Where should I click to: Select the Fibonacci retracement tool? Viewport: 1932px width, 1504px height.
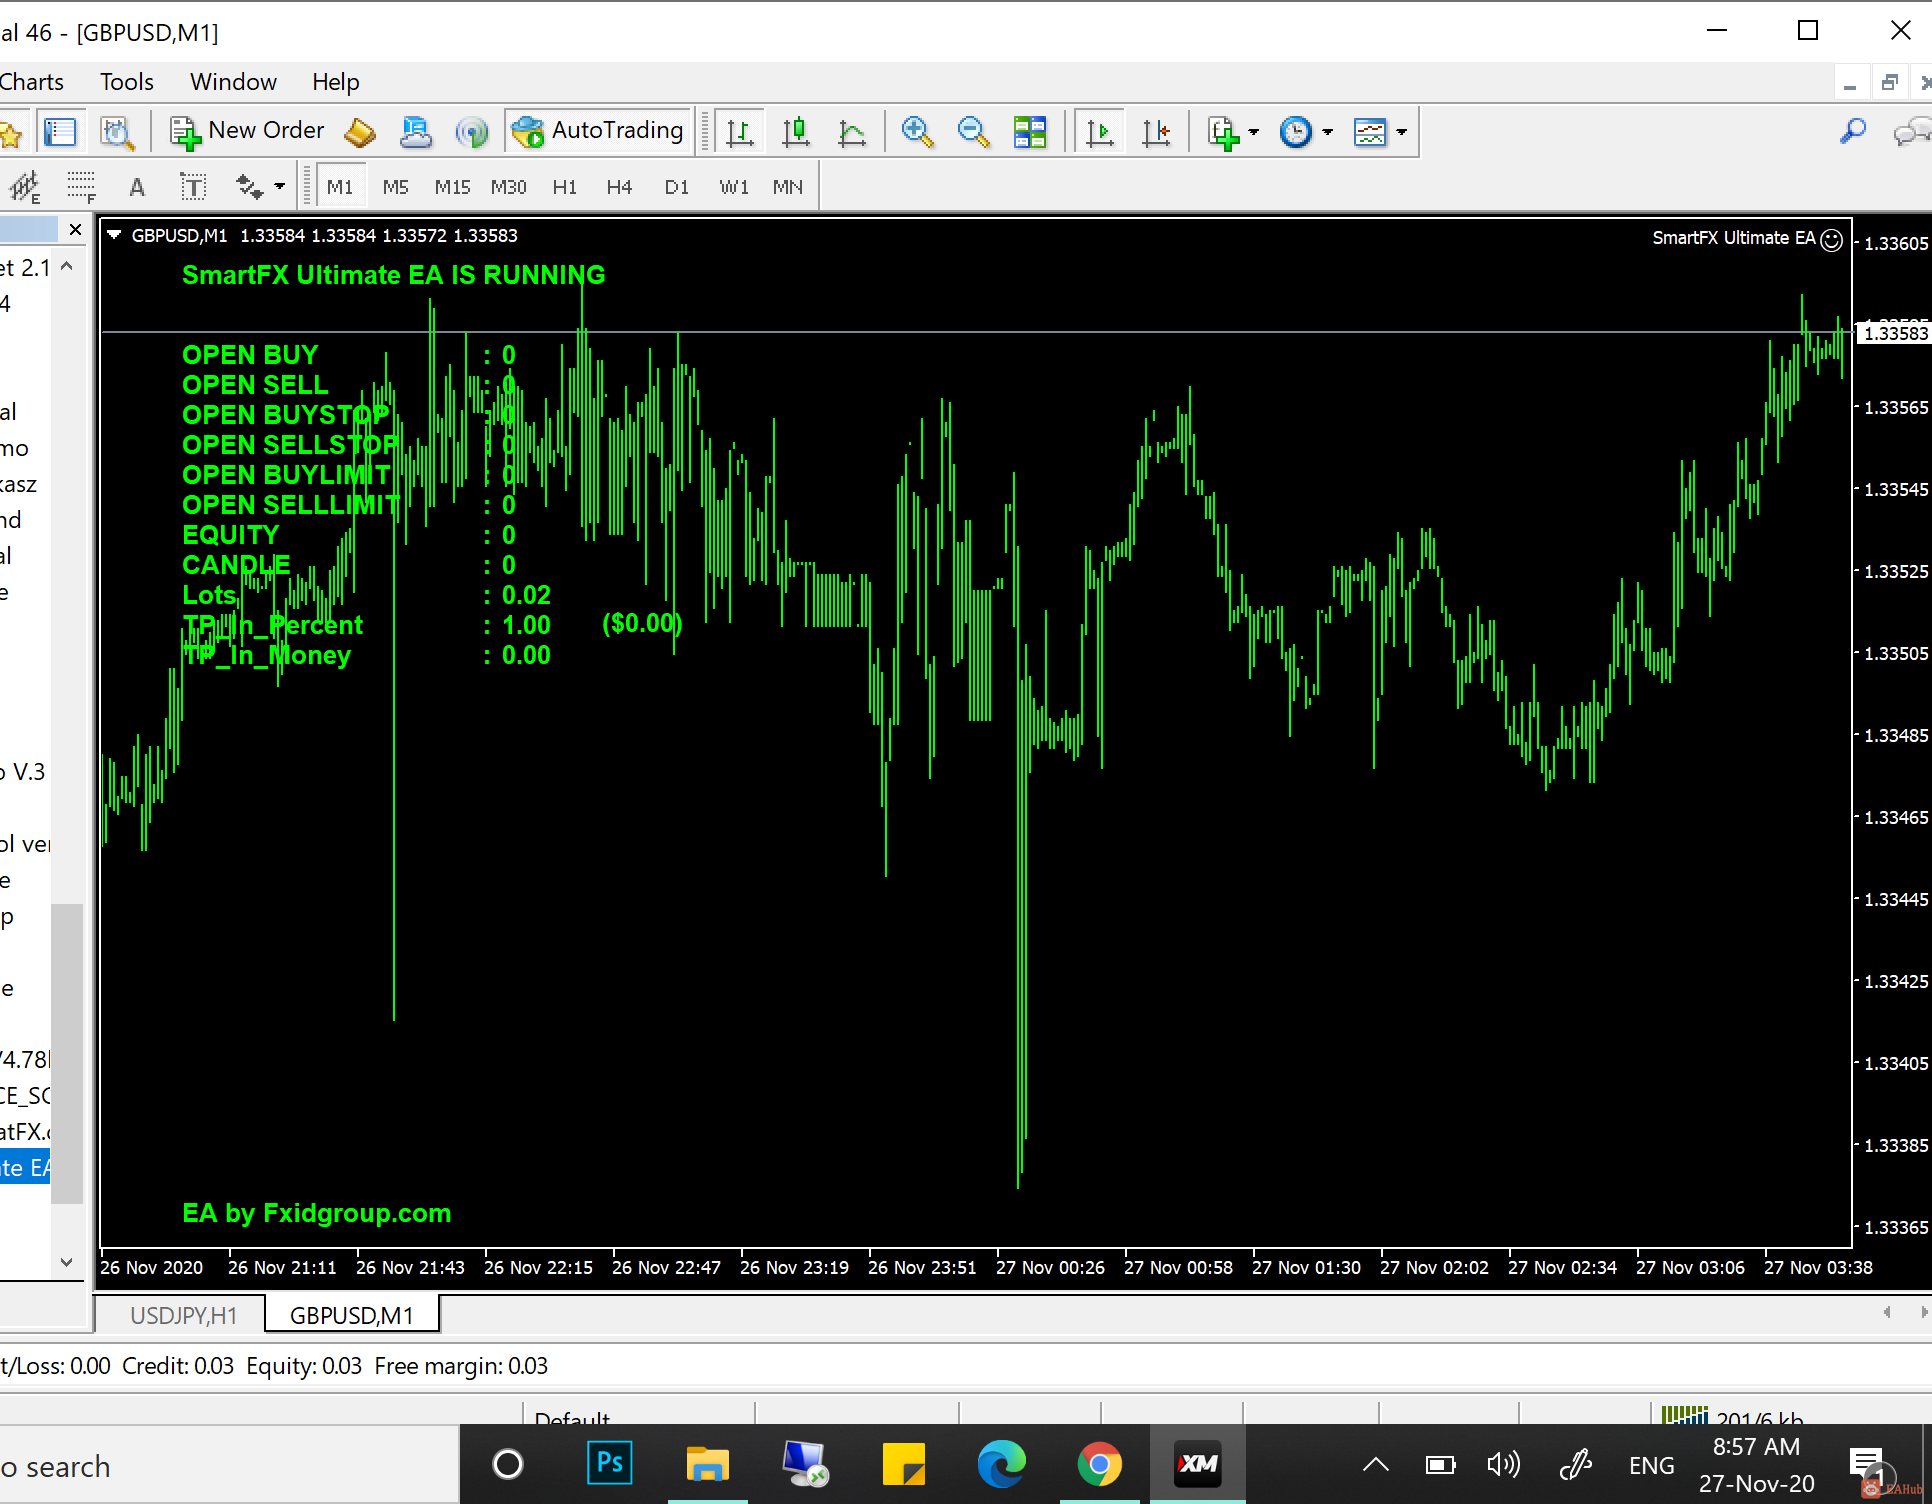[81, 187]
